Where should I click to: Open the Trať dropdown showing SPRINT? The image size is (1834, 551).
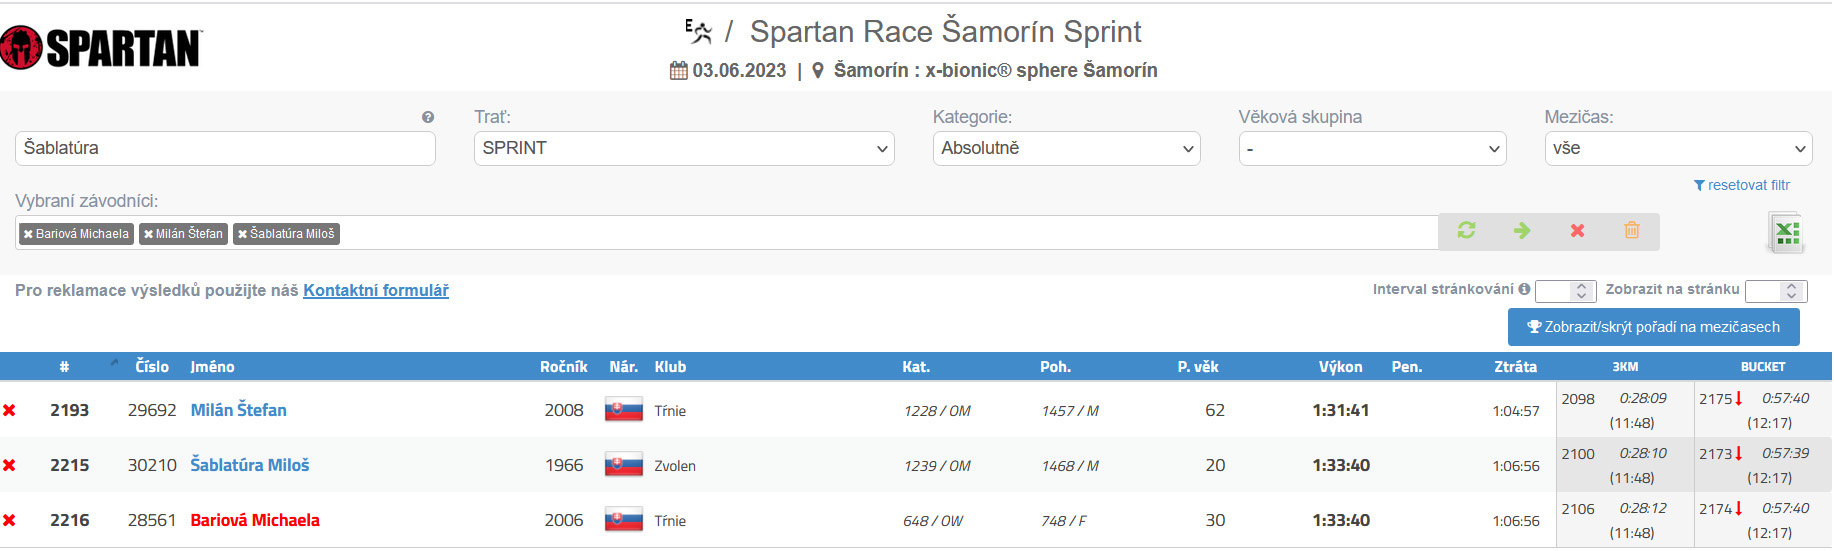(683, 148)
